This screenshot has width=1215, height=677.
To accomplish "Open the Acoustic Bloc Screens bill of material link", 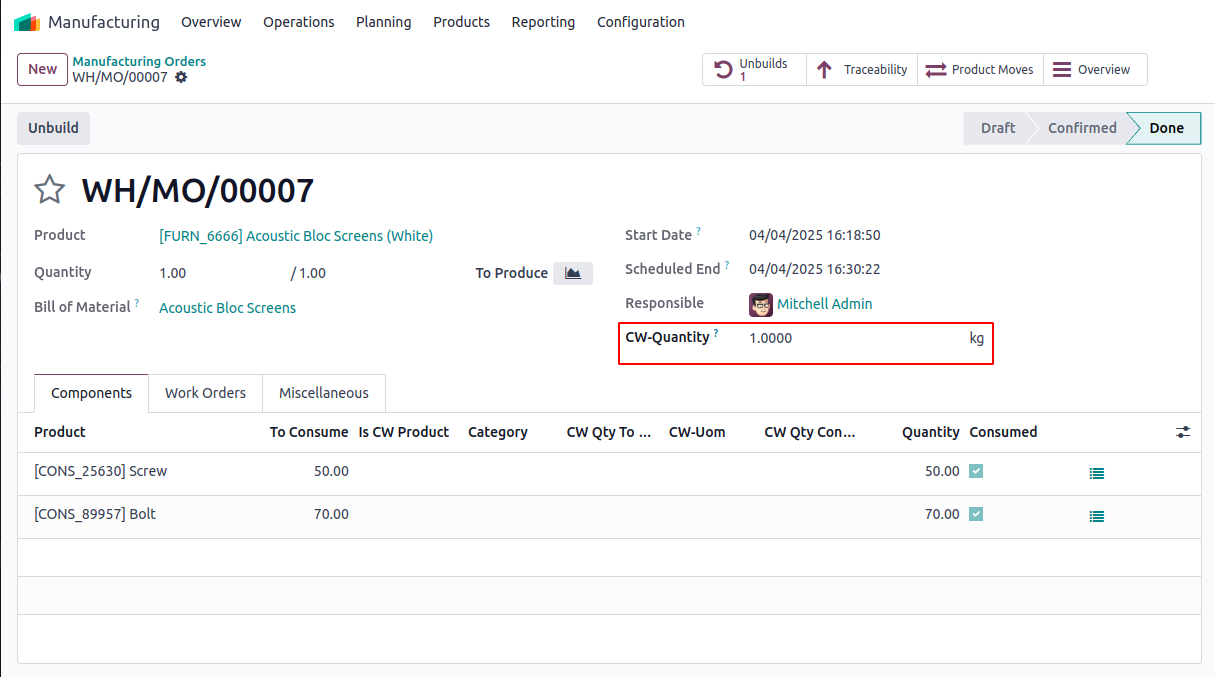I will [x=227, y=308].
